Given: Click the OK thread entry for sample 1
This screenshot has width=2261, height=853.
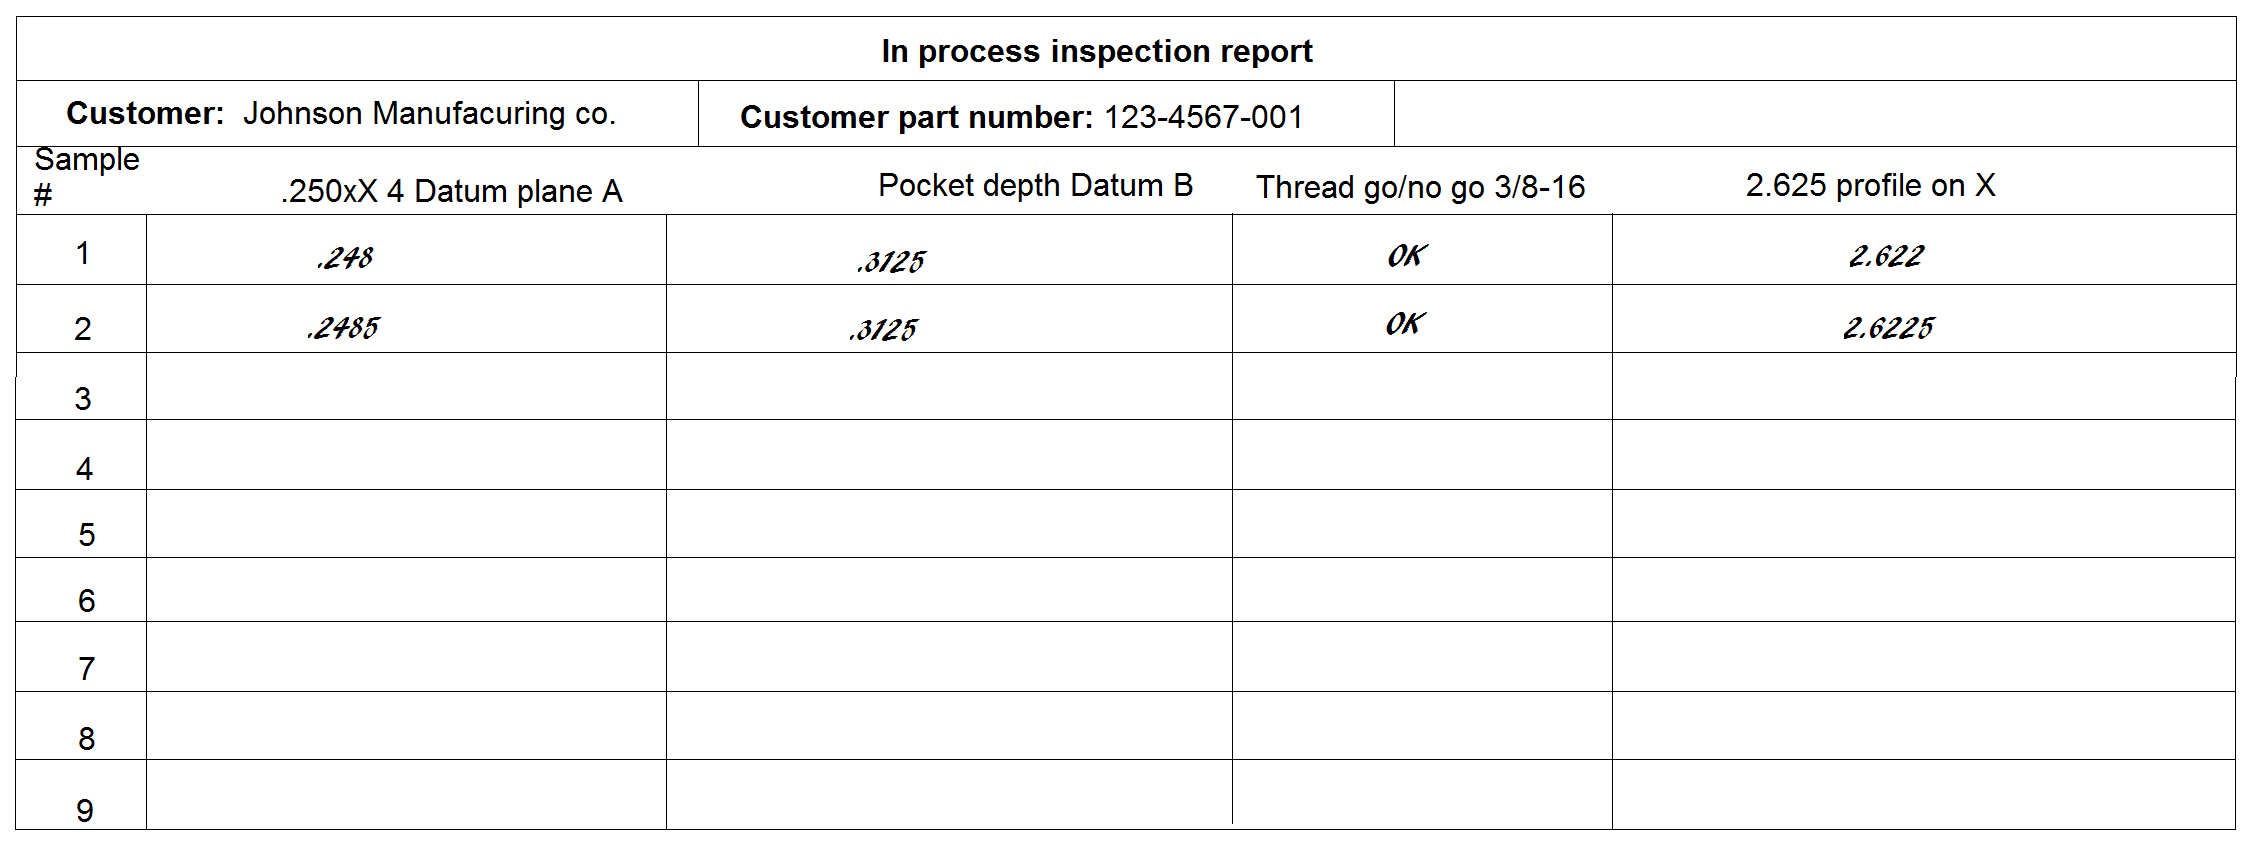Looking at the screenshot, I should pos(1406,256).
